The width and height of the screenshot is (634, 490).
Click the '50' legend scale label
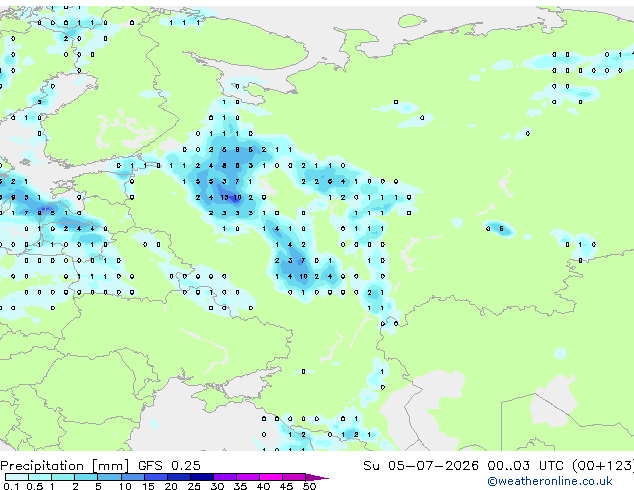[x=309, y=486]
